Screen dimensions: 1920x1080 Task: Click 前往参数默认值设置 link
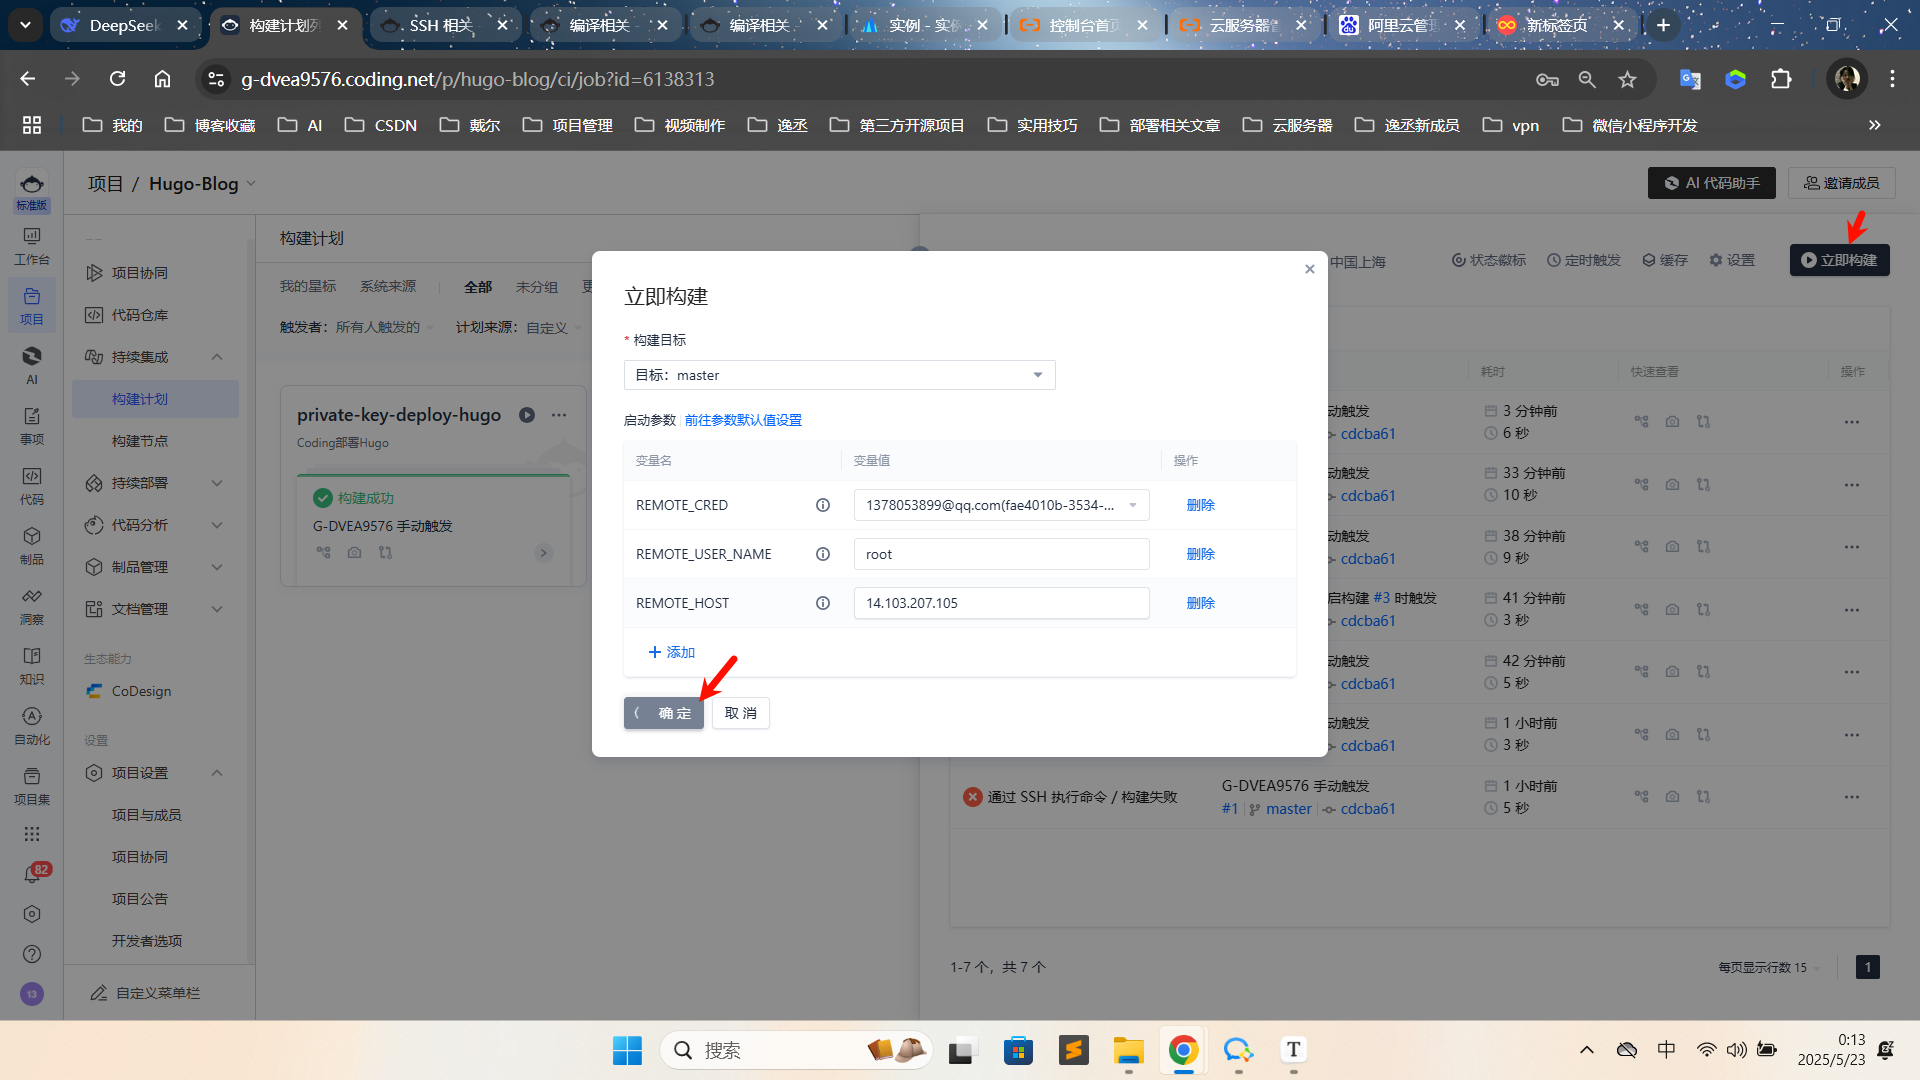(743, 420)
